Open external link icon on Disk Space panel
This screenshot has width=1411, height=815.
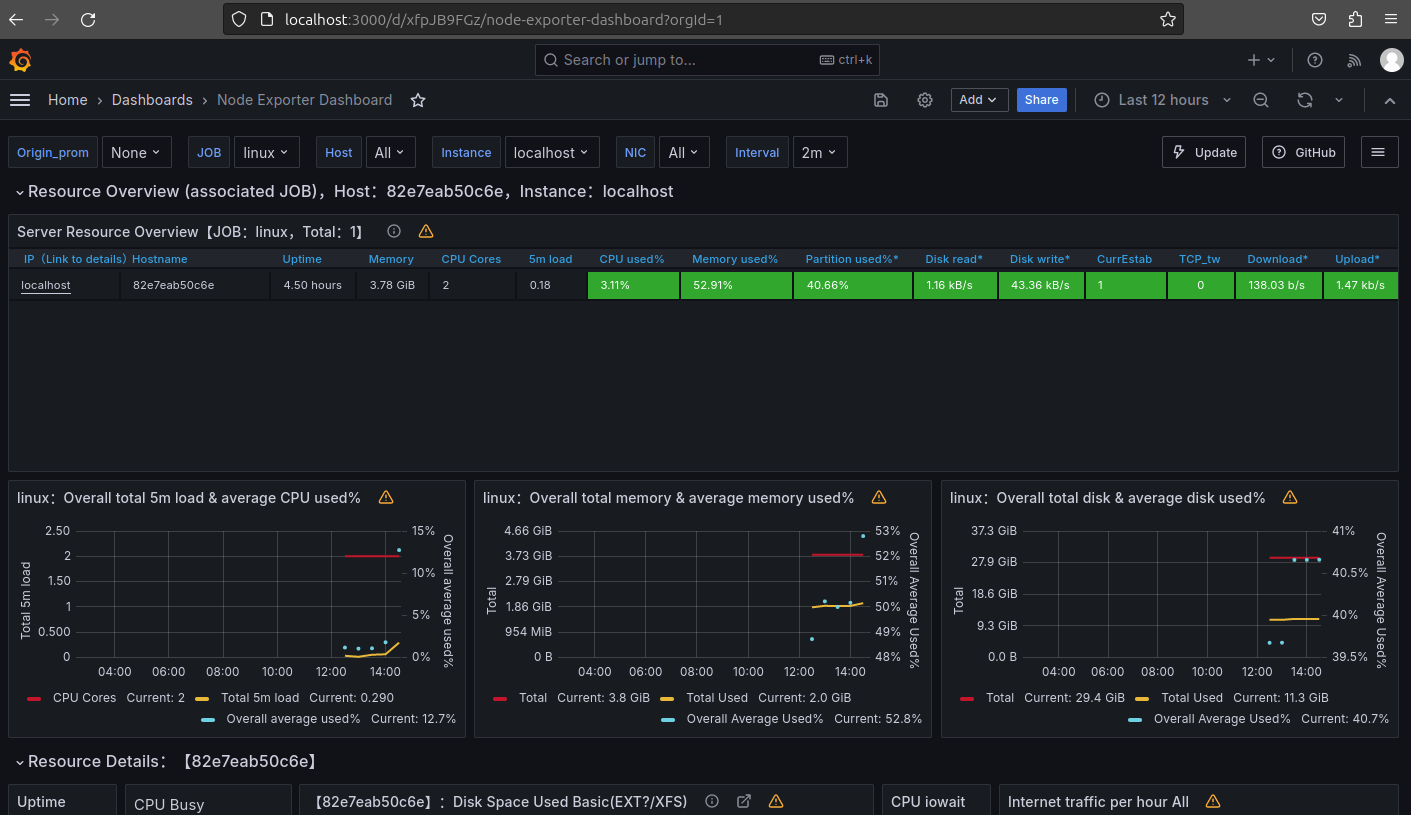tap(744, 801)
